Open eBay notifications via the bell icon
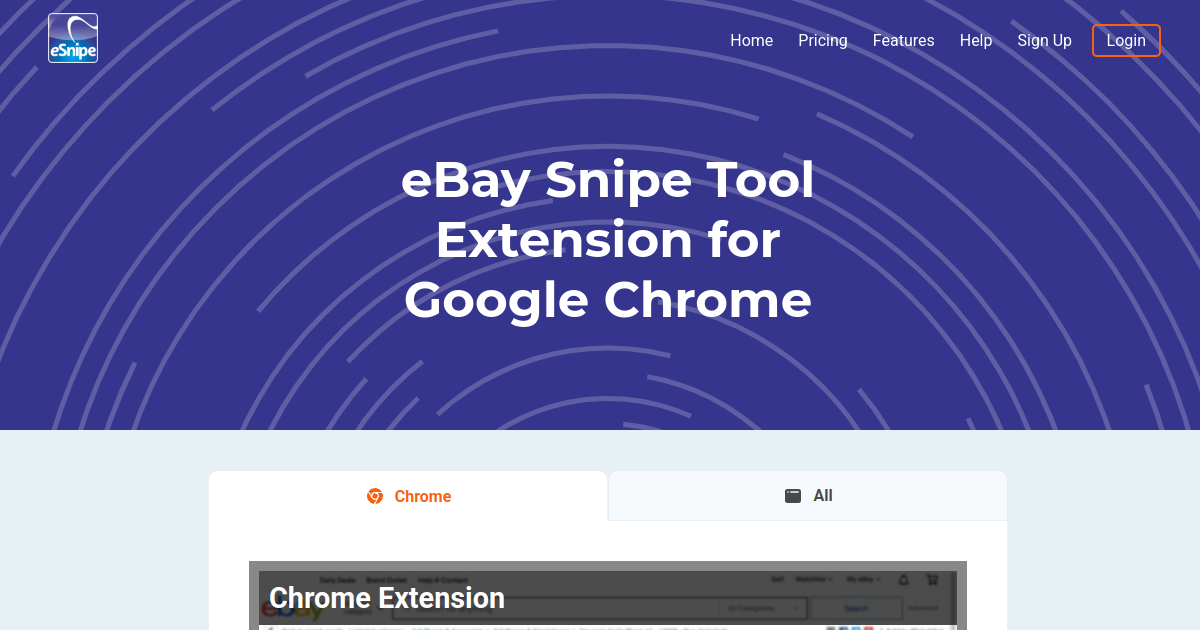1200x630 pixels. 903,580
